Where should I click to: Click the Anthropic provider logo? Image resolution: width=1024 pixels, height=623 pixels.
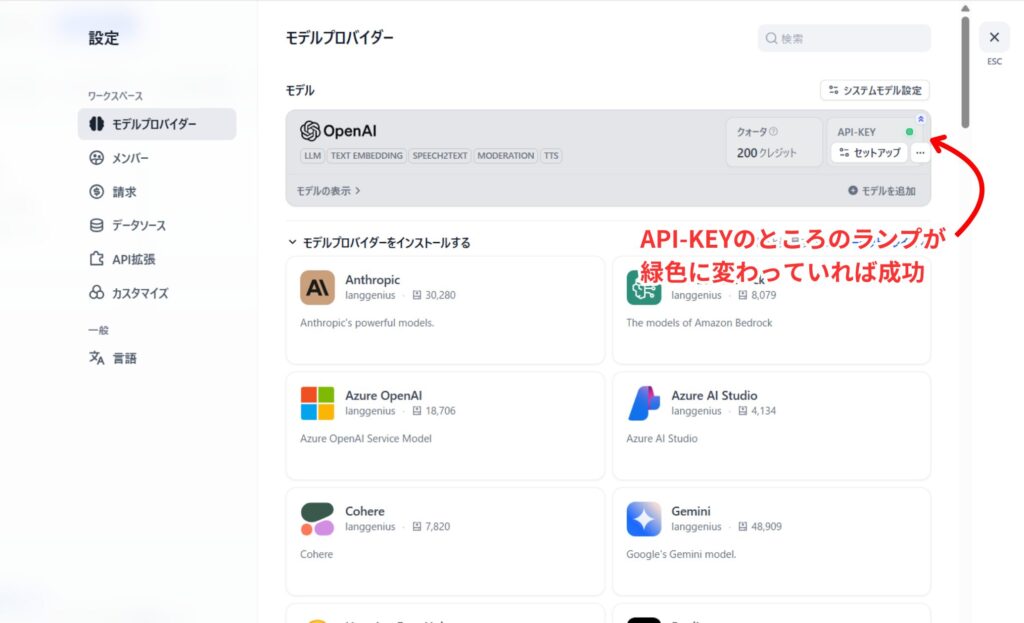coord(317,287)
